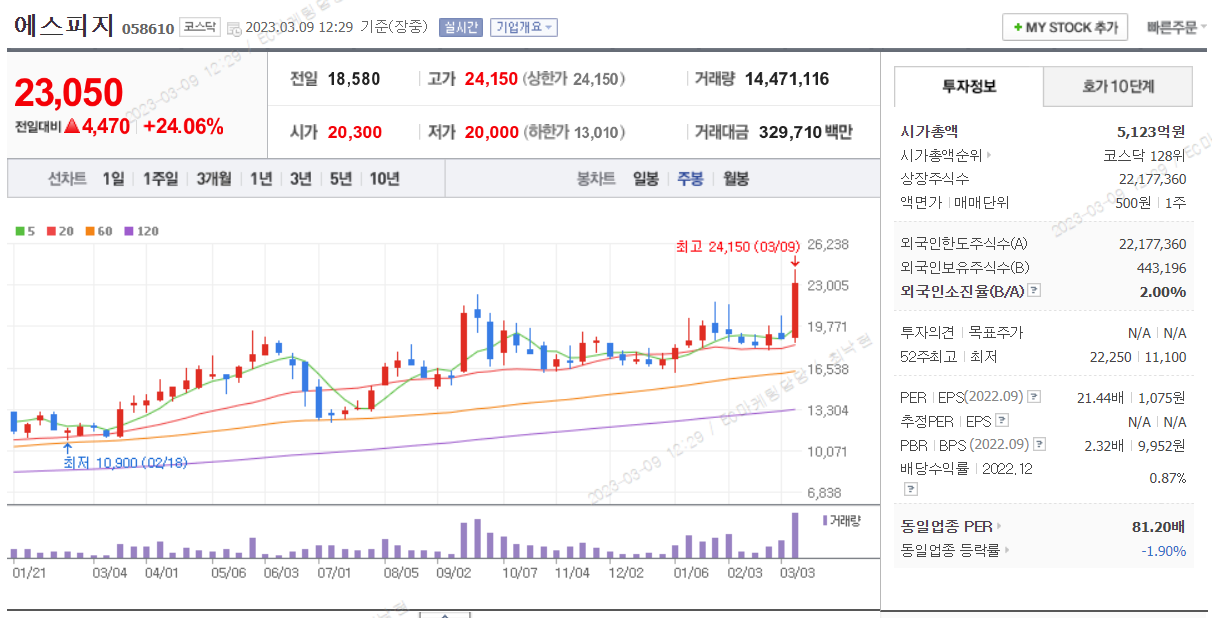
Task: Expand the 기업개요 dropdown
Action: click(x=524, y=27)
